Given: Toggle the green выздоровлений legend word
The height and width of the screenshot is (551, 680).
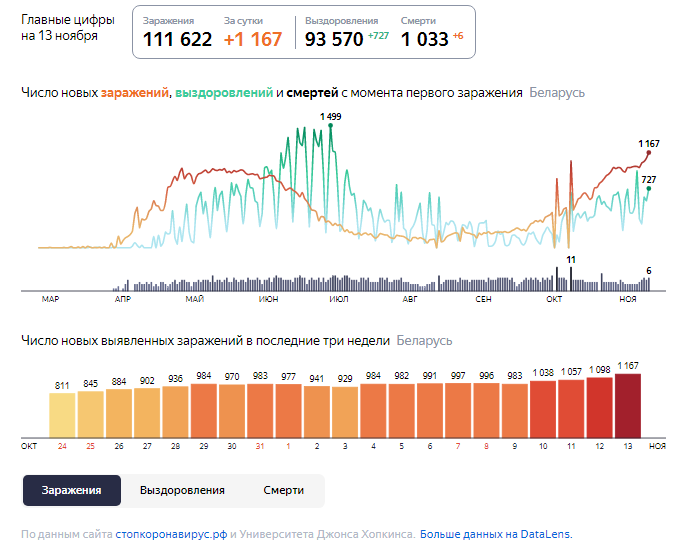Looking at the screenshot, I should tap(224, 93).
